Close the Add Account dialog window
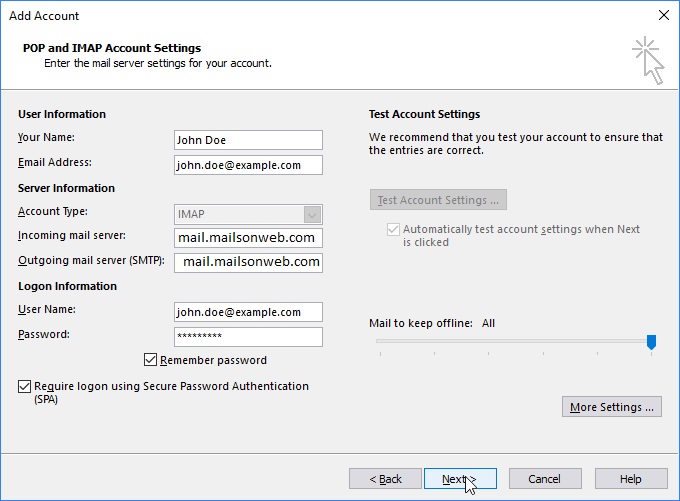The height and width of the screenshot is (501, 680). 662,15
